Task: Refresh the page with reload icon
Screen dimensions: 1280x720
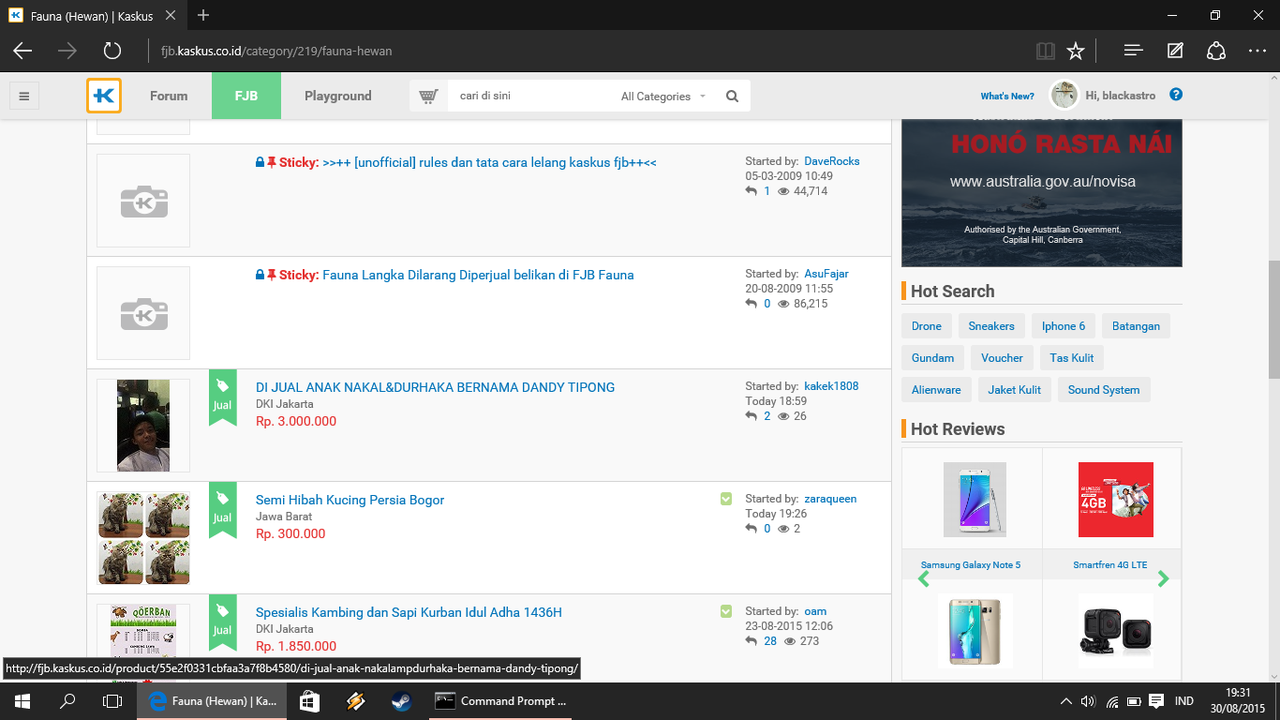Action: pyautogui.click(x=112, y=51)
